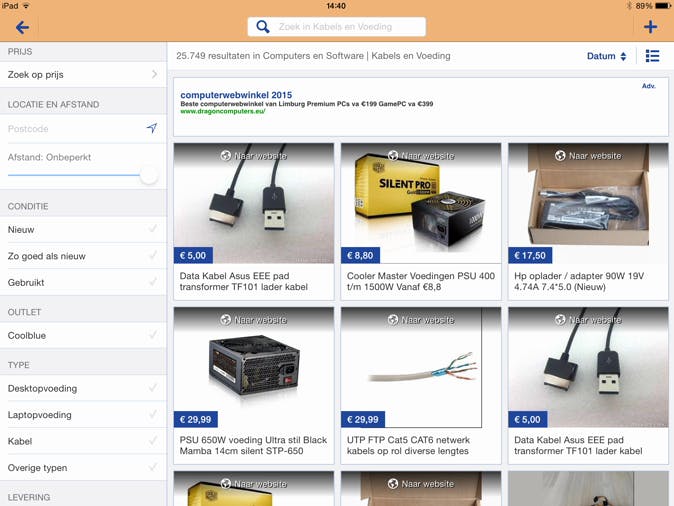Click the €8,80 price tag
The height and width of the screenshot is (506, 674).
(x=360, y=255)
